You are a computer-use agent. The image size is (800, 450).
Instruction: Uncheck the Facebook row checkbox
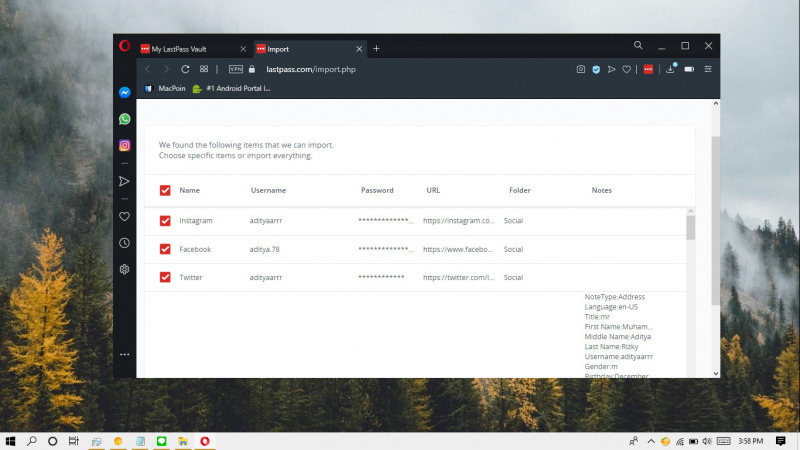pos(165,249)
